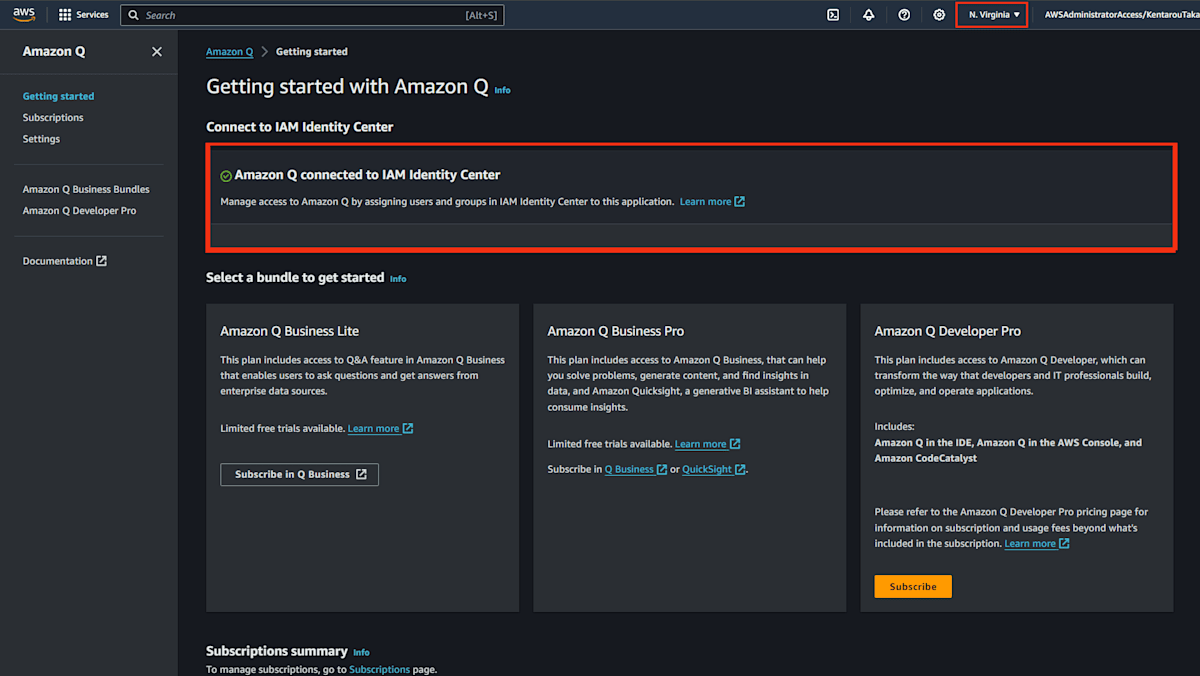Open Amazon Q Business Bundles
The width and height of the screenshot is (1200, 676).
coord(86,189)
